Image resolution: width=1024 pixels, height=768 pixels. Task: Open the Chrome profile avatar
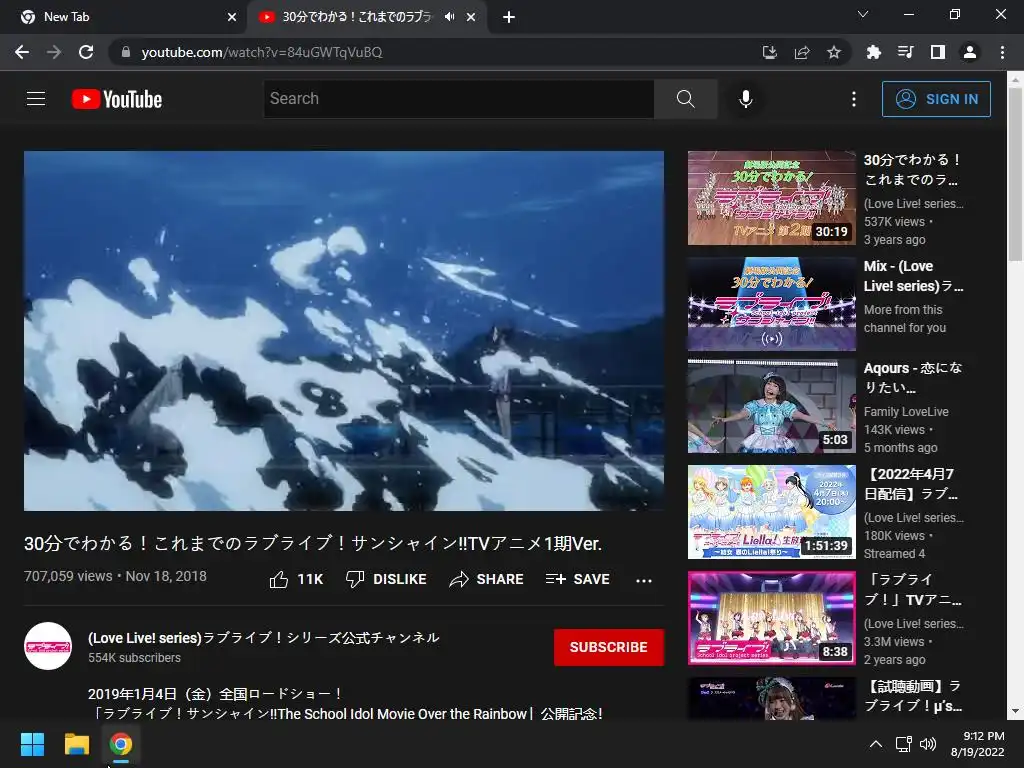970,52
